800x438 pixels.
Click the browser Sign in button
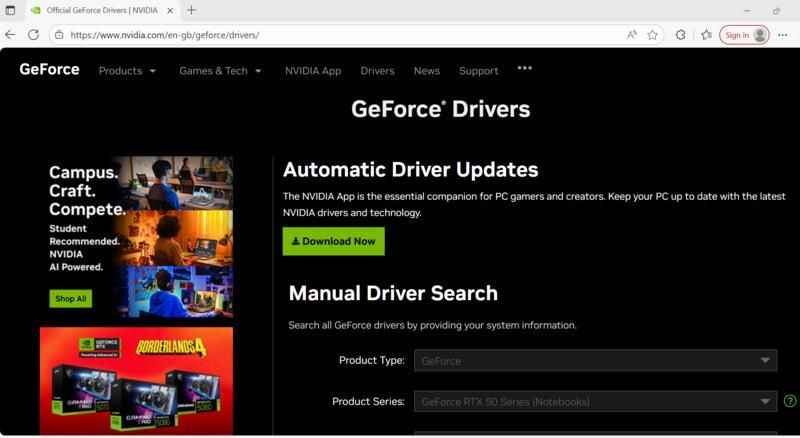[743, 35]
